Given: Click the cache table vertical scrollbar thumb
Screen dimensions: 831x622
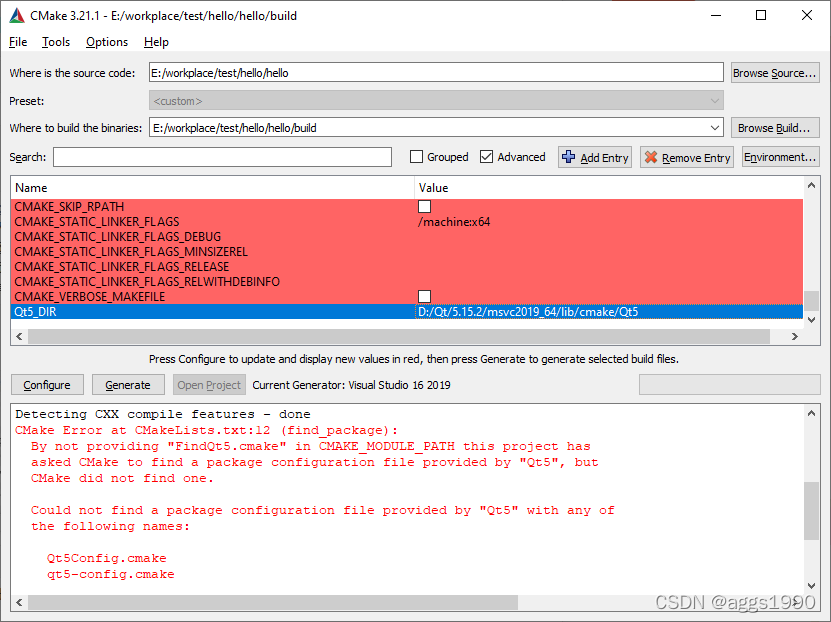Looking at the screenshot, I should [811, 300].
